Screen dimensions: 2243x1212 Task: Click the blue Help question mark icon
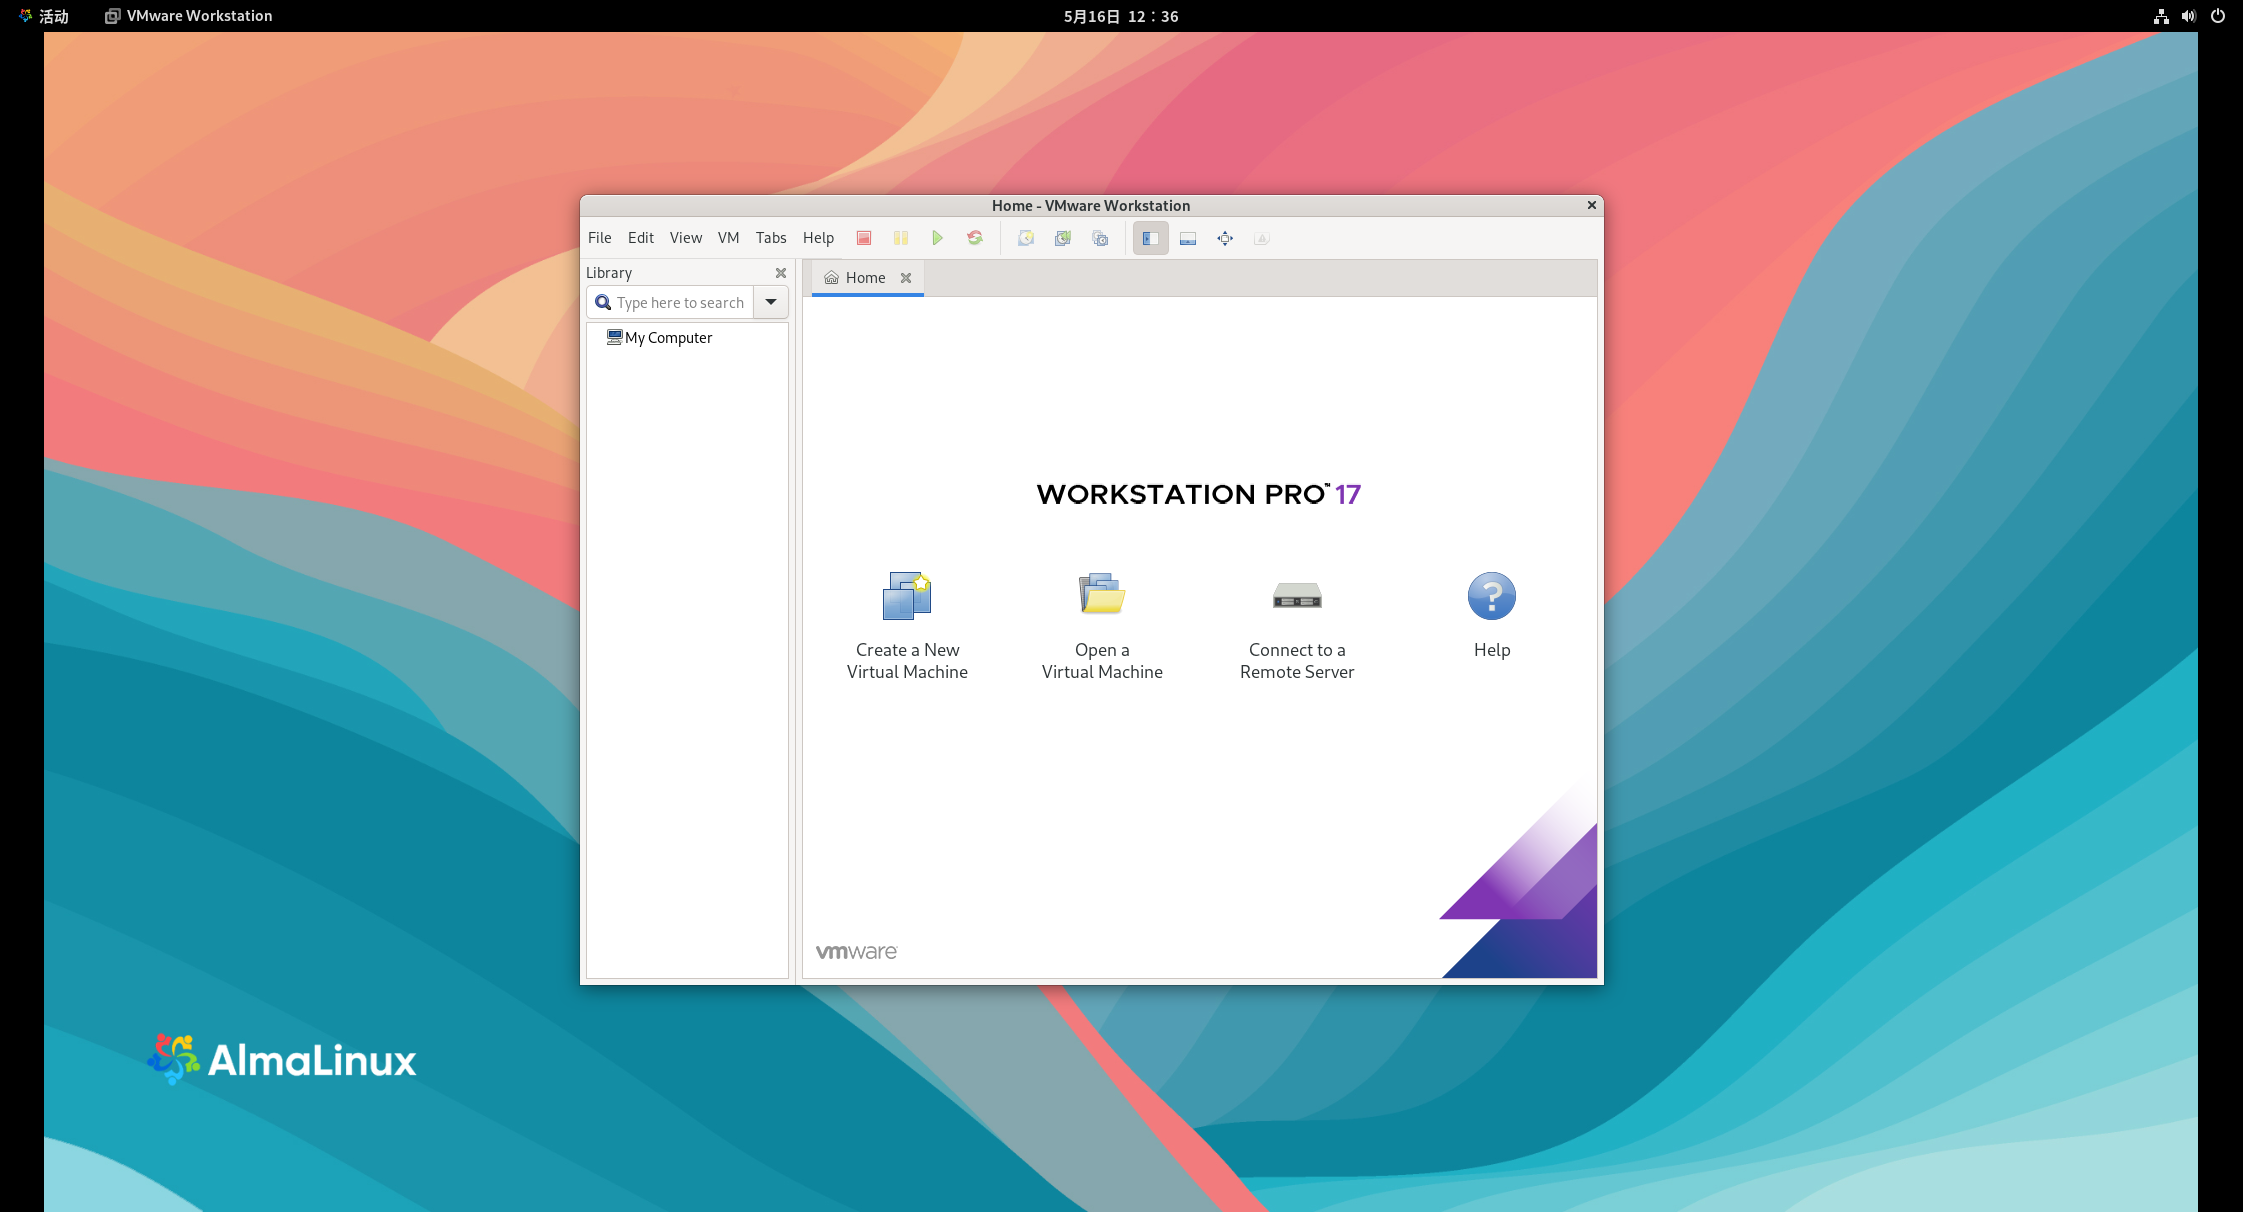[1492, 596]
